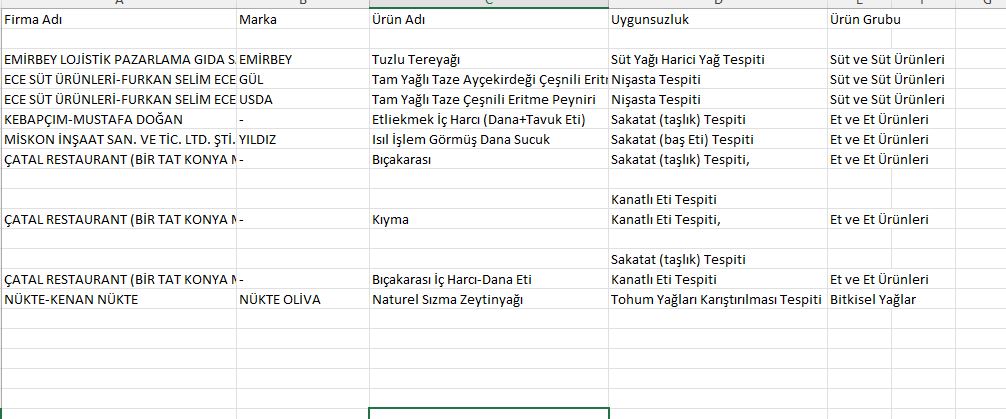Click the 'EMİRBEY' brand cell
Screen dimensions: 1006x419
(x=303, y=60)
